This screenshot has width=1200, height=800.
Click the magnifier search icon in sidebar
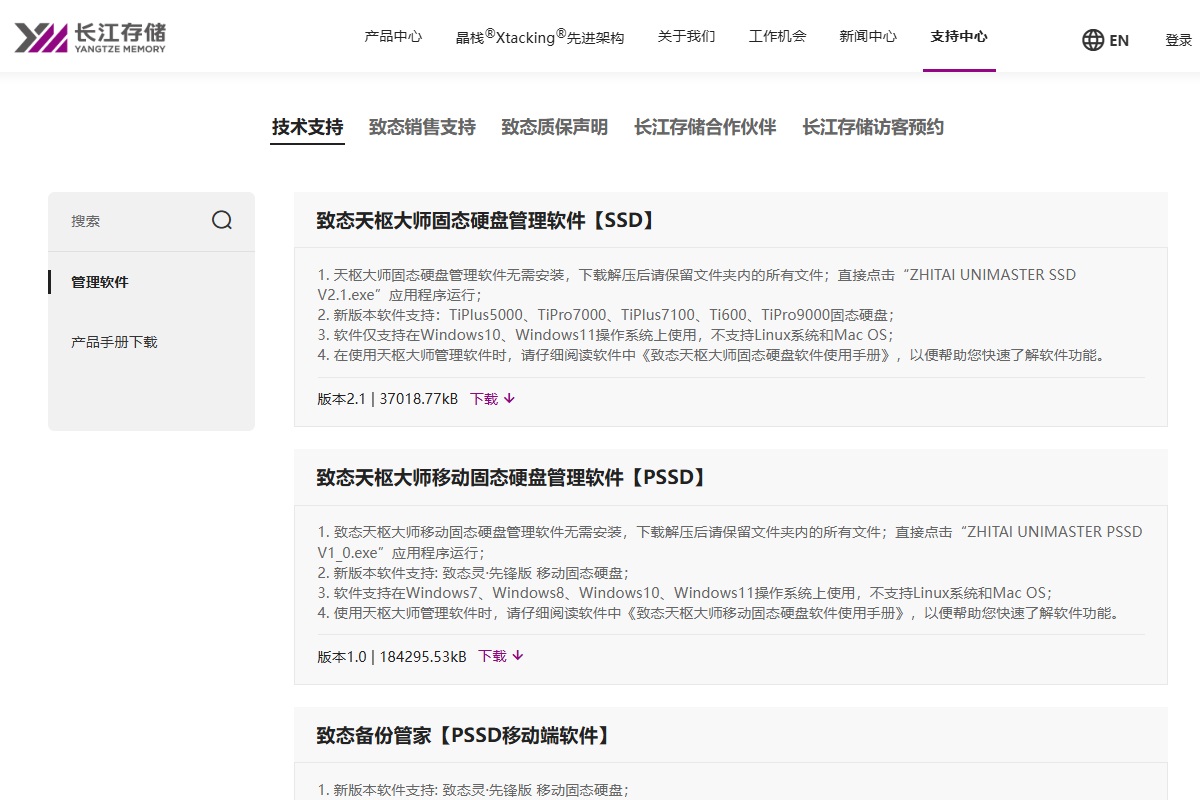coord(222,220)
